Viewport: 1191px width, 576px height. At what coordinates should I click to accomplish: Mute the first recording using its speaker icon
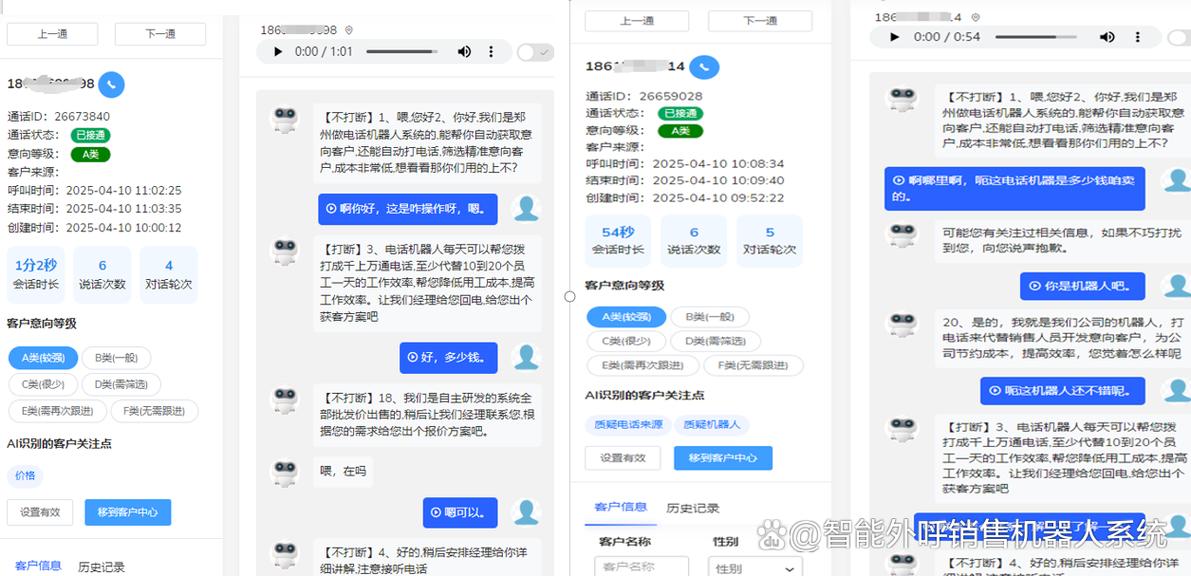point(464,51)
